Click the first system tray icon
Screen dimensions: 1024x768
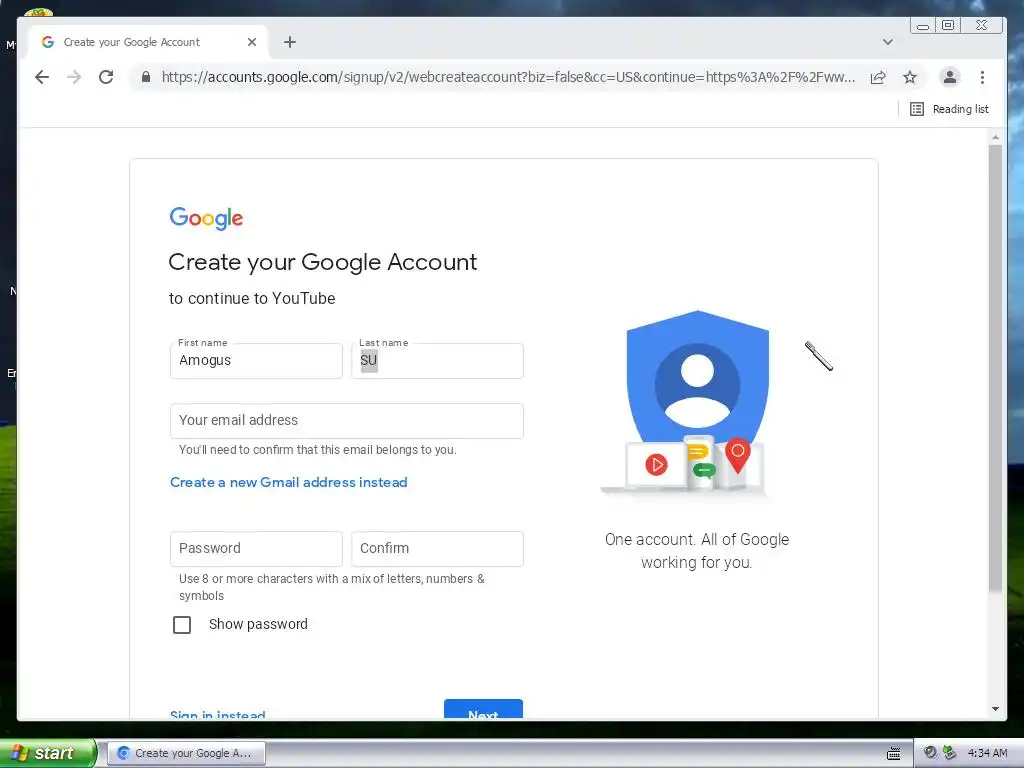(x=930, y=753)
